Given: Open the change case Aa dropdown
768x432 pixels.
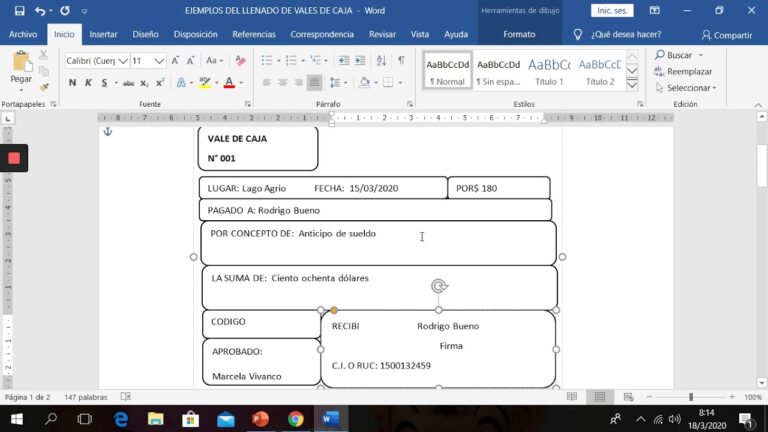Looking at the screenshot, I should coord(214,60).
